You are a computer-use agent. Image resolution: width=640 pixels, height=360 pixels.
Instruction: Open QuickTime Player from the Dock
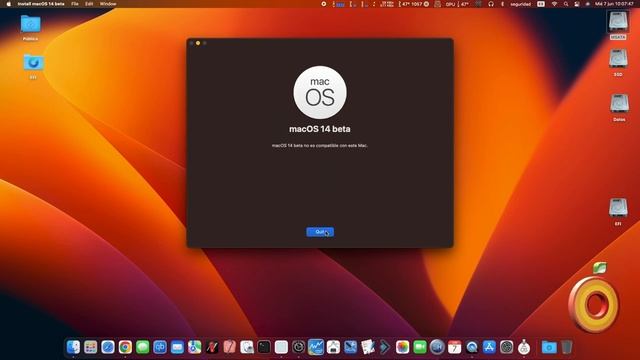[x=472, y=347]
